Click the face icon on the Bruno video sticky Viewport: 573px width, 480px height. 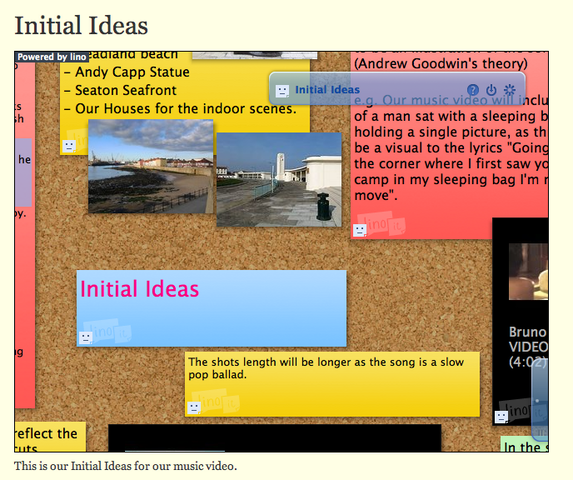[501, 417]
